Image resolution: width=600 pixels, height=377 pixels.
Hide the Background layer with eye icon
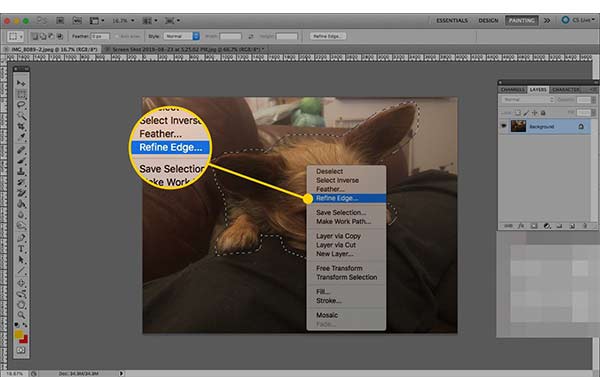[x=504, y=126]
